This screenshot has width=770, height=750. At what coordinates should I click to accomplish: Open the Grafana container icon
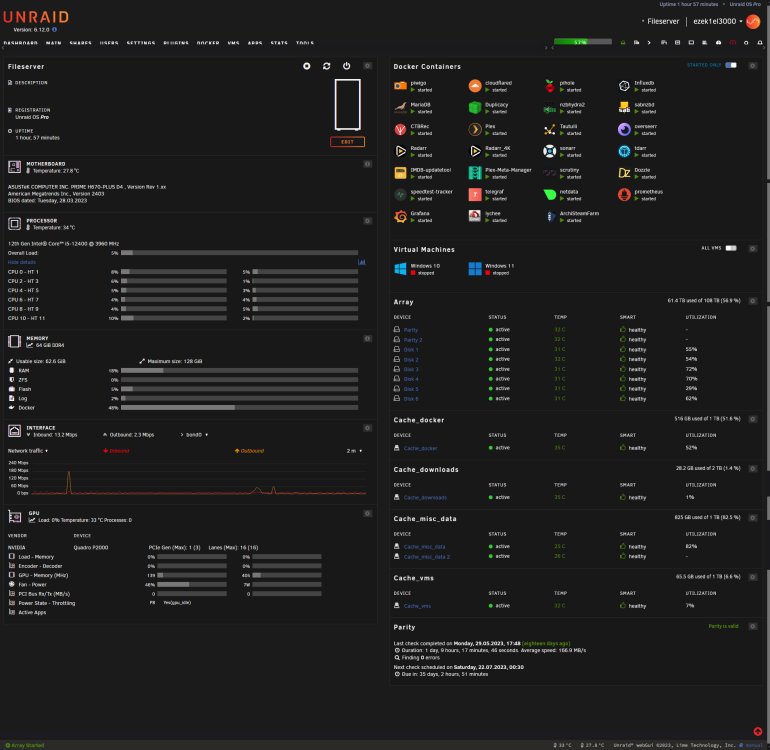(x=400, y=216)
